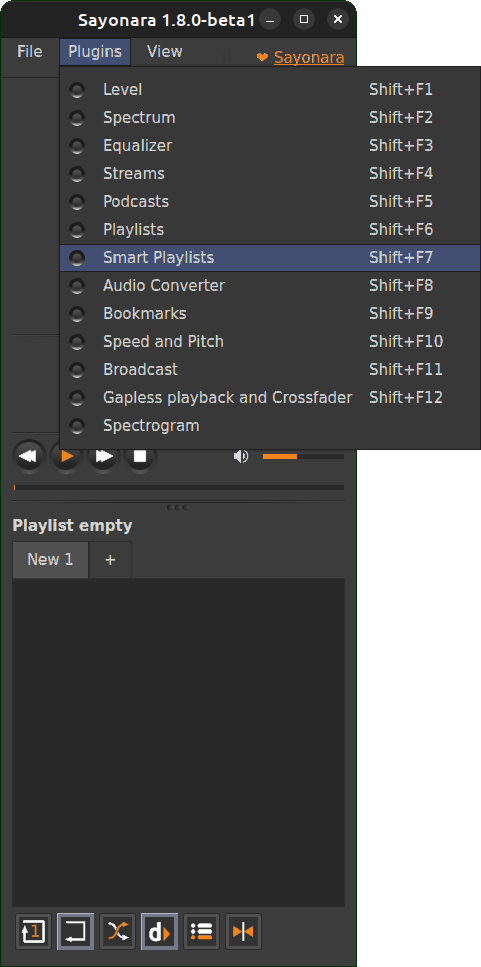Screen dimensions: 481x967
Task: Skip to the next track
Action: tap(104, 457)
